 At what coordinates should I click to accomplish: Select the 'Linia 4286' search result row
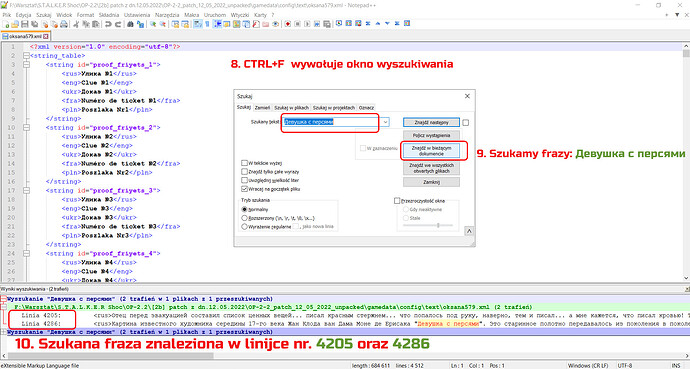[x=345, y=324]
